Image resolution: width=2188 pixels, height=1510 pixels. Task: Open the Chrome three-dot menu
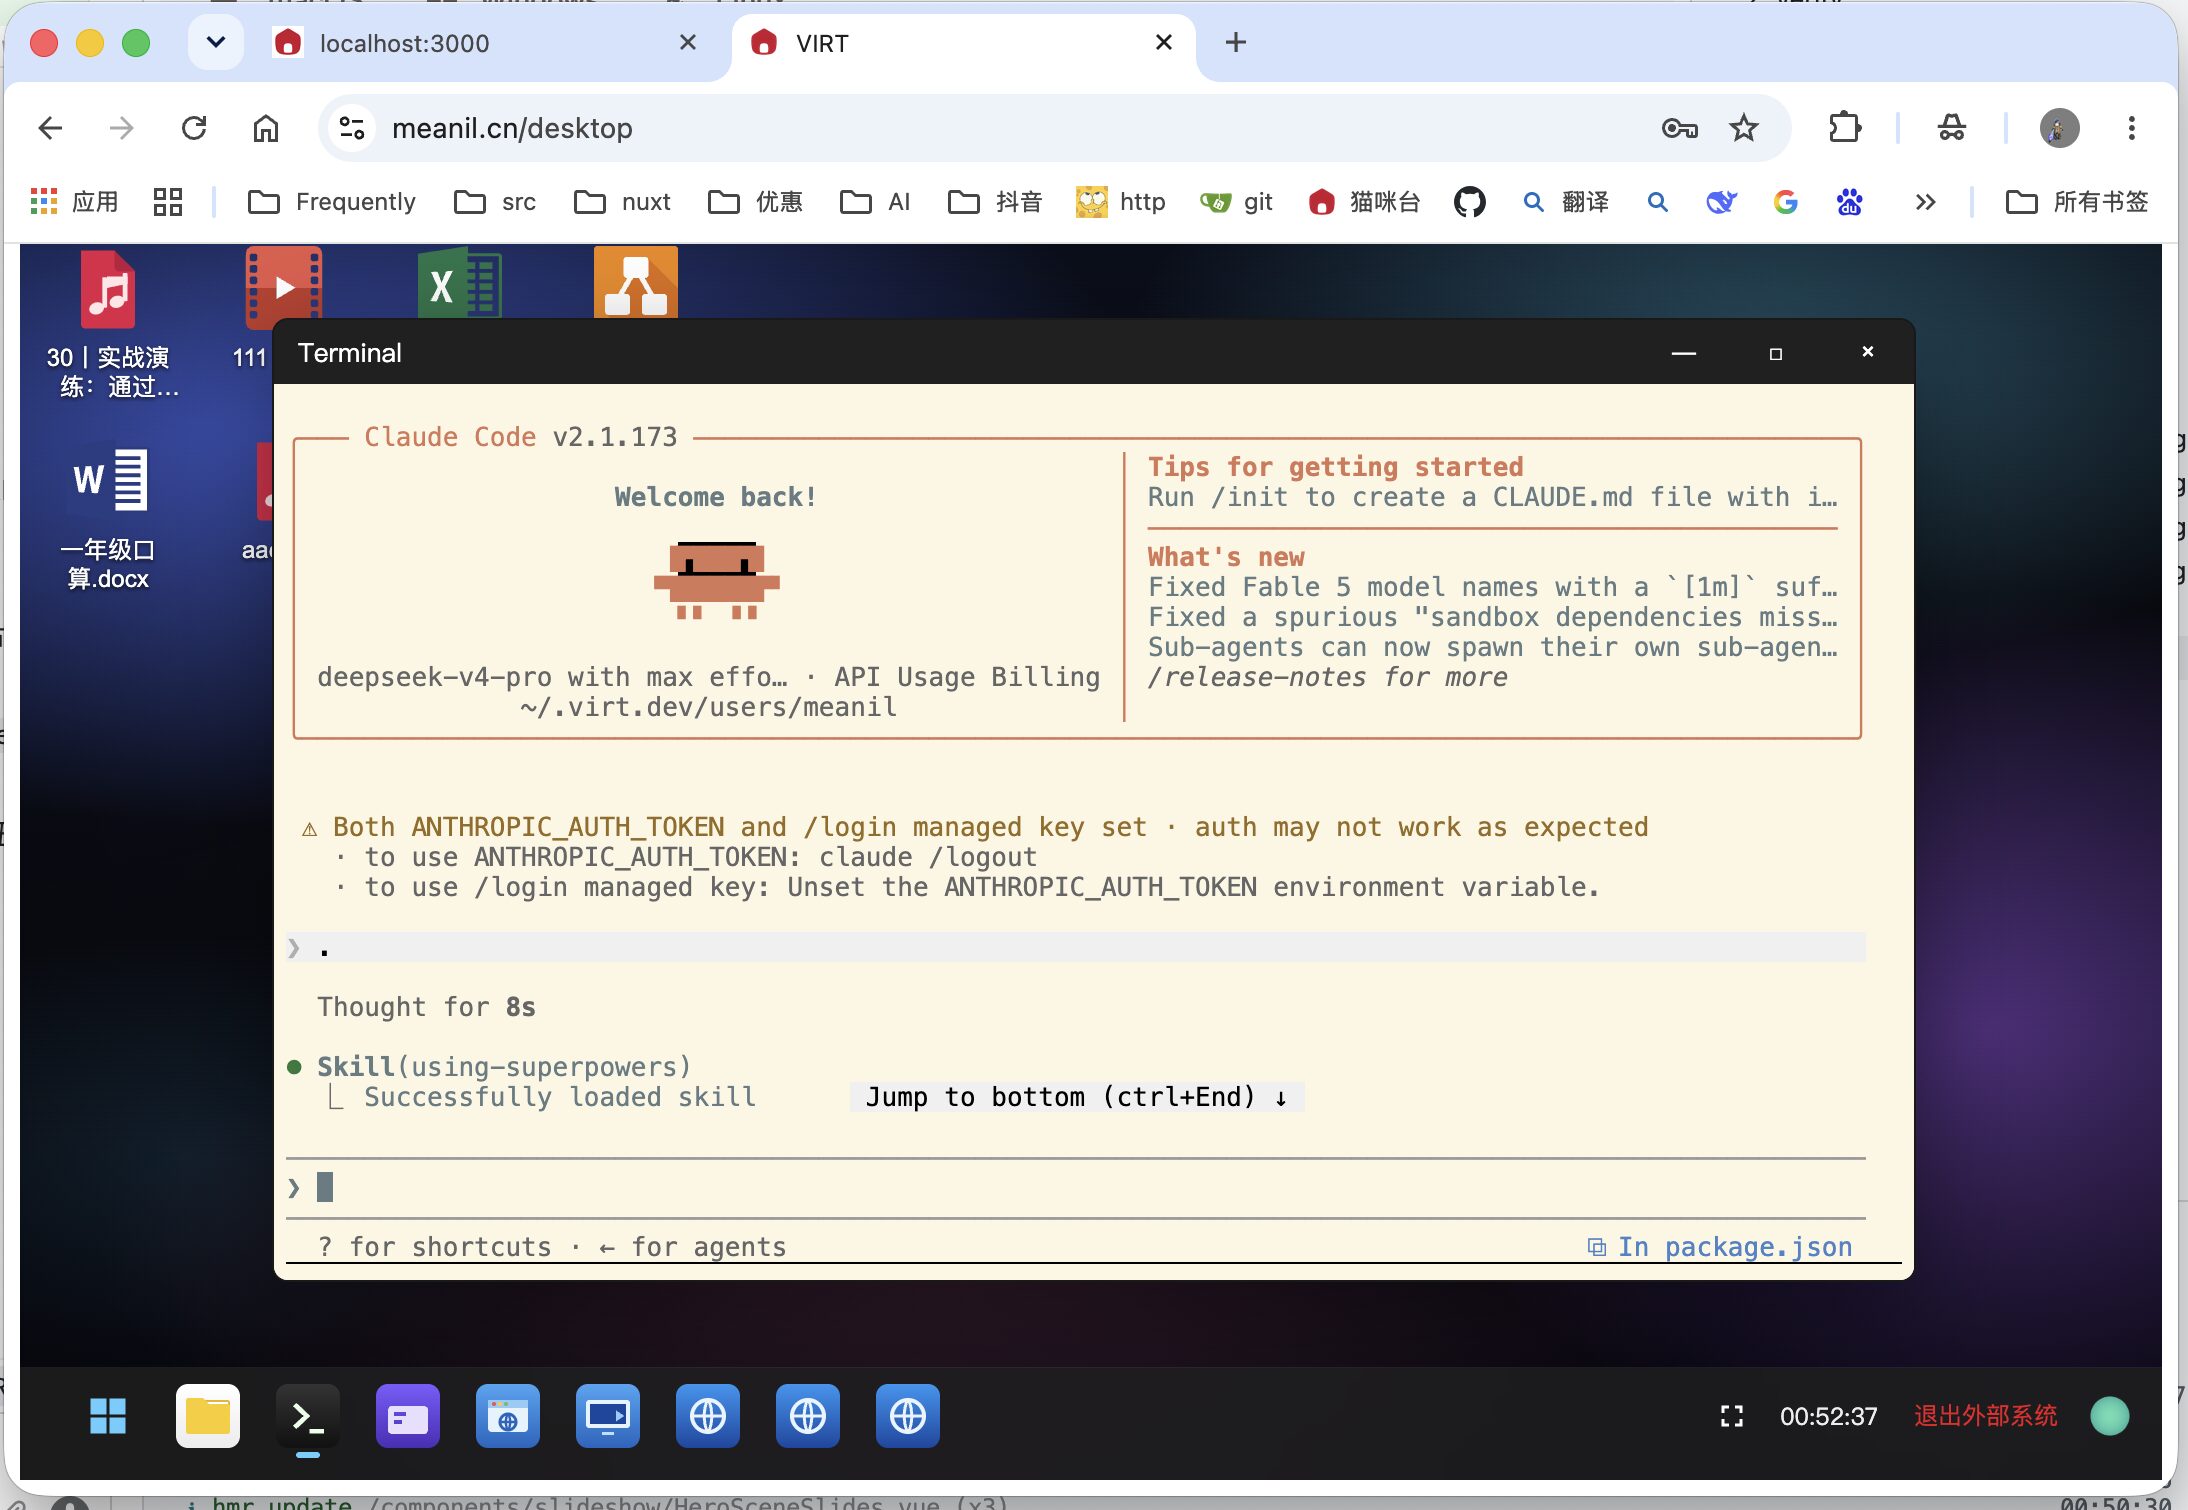point(2132,128)
